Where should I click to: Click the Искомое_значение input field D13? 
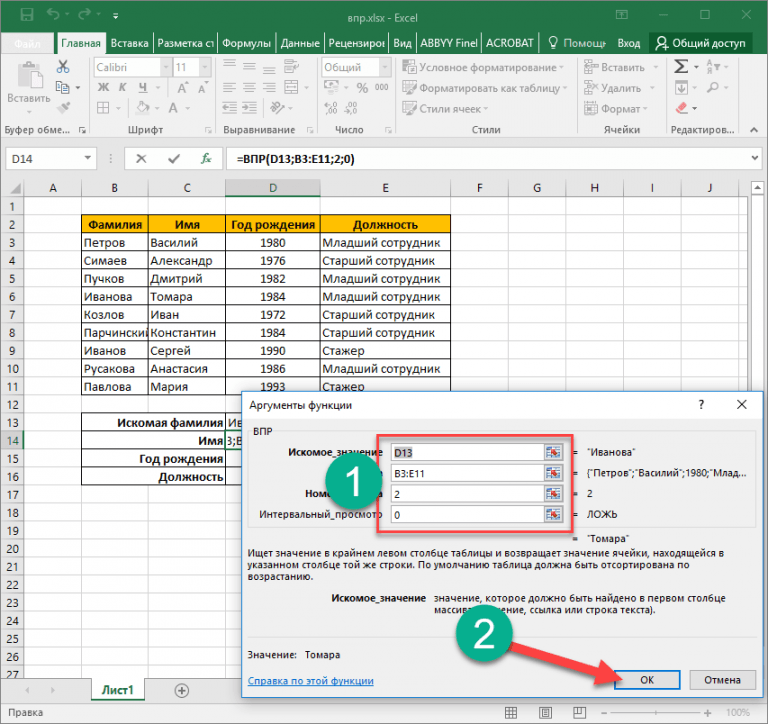tap(468, 452)
